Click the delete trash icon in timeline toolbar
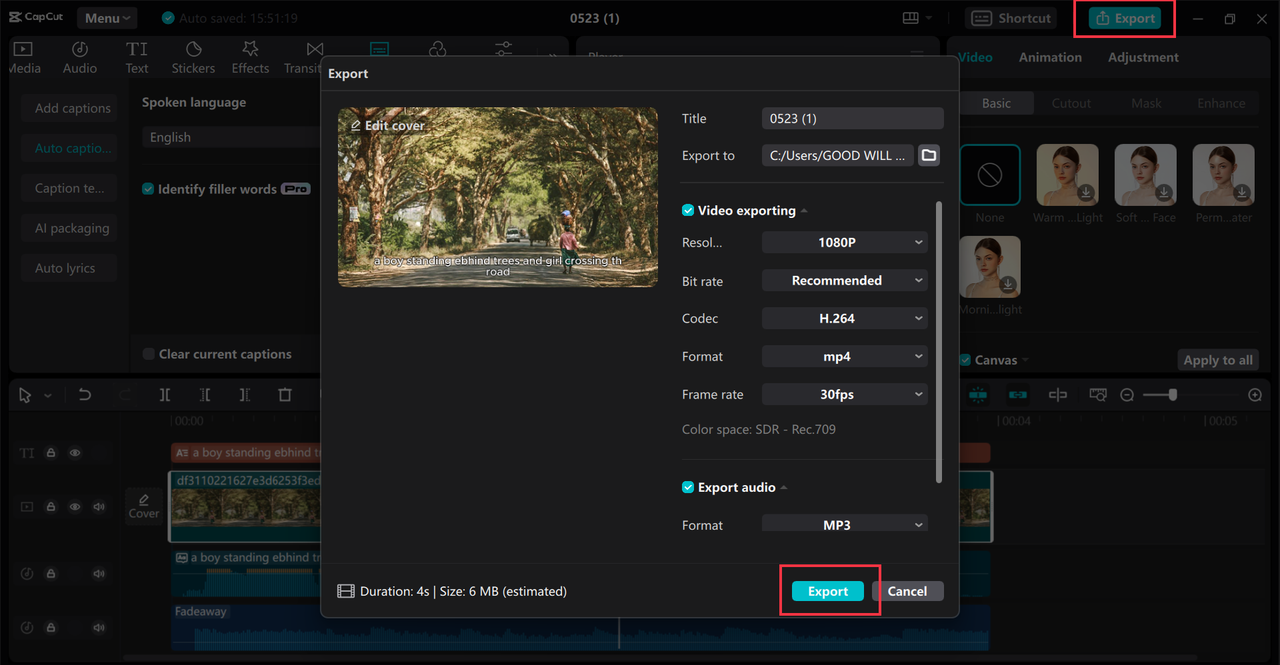The height and width of the screenshot is (665, 1280). coord(285,395)
